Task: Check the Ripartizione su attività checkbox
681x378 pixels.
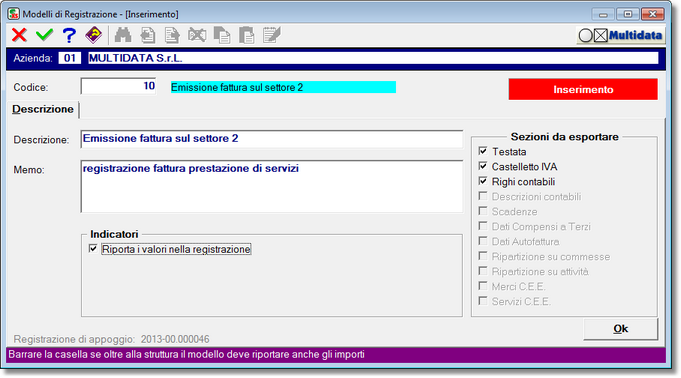Action: (483, 271)
